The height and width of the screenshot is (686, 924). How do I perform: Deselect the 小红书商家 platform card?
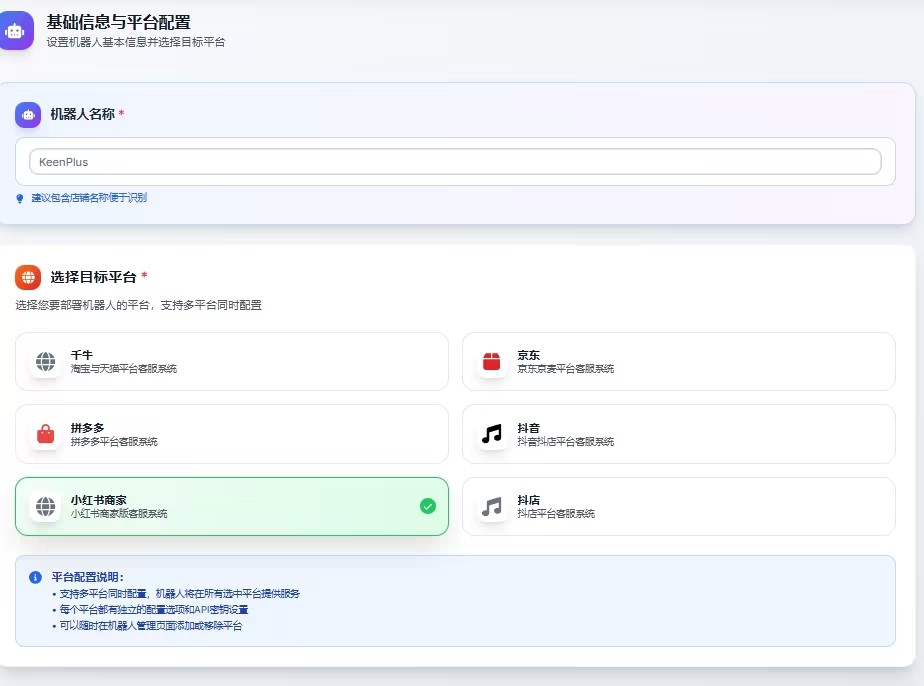(x=231, y=507)
